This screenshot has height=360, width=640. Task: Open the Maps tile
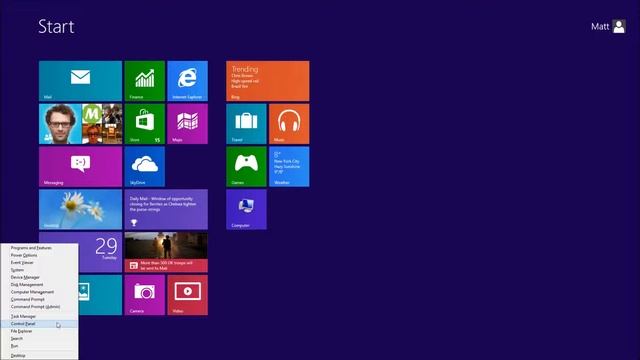coord(187,124)
